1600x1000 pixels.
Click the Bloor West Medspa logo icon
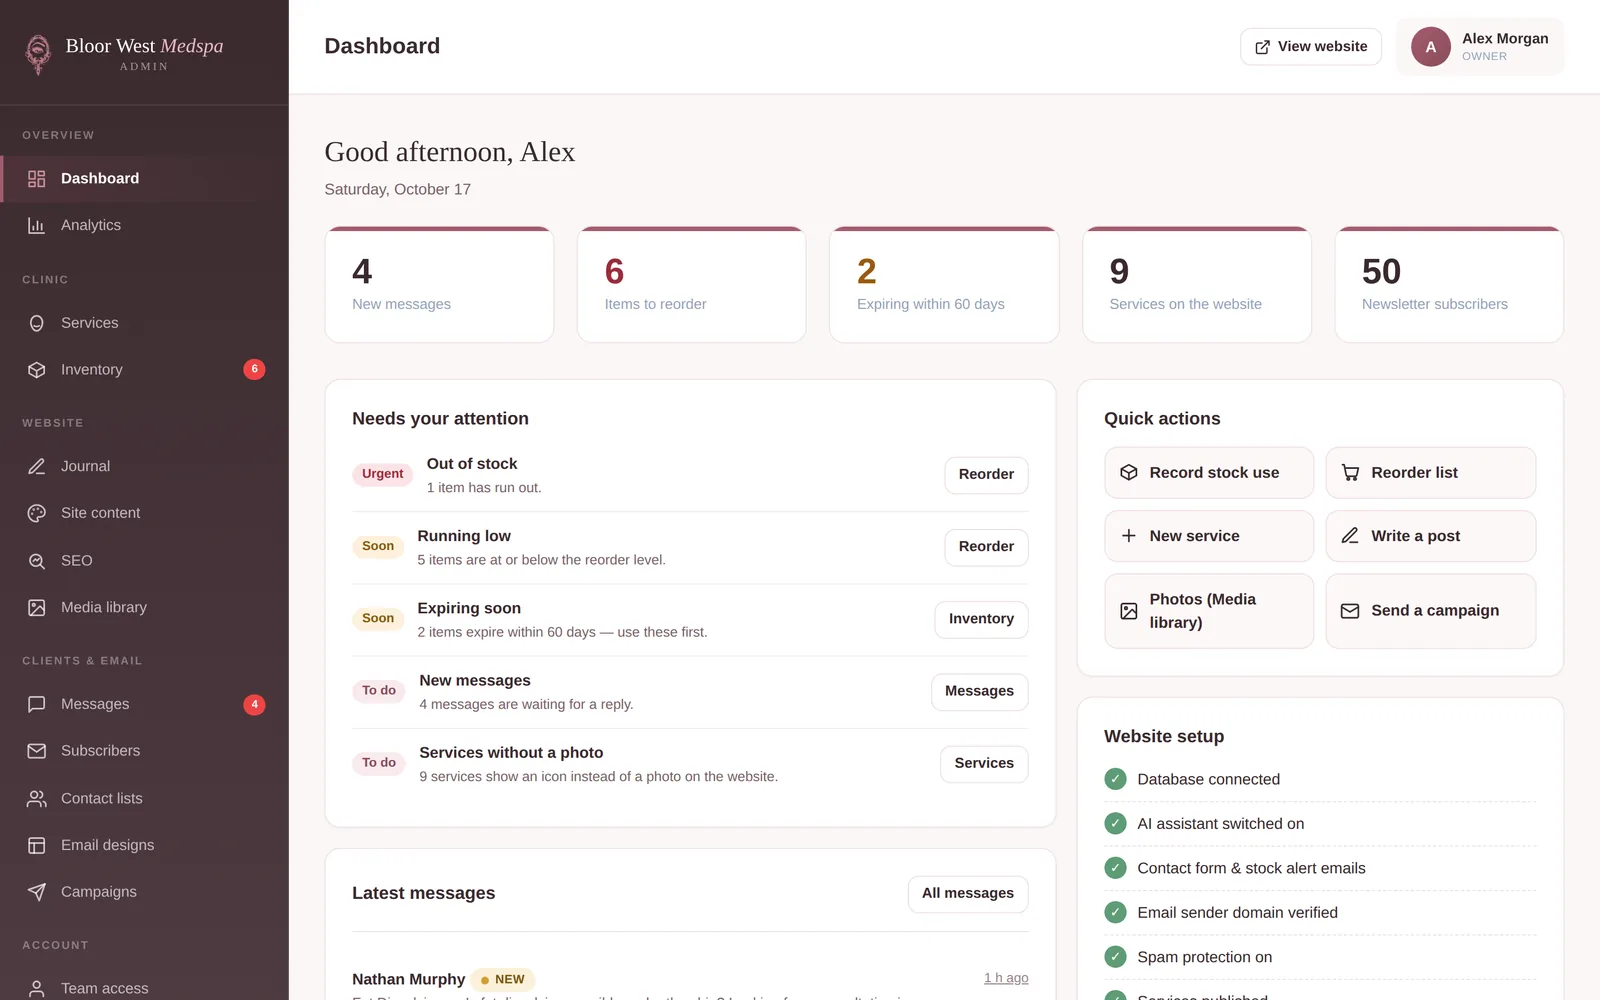pos(38,54)
